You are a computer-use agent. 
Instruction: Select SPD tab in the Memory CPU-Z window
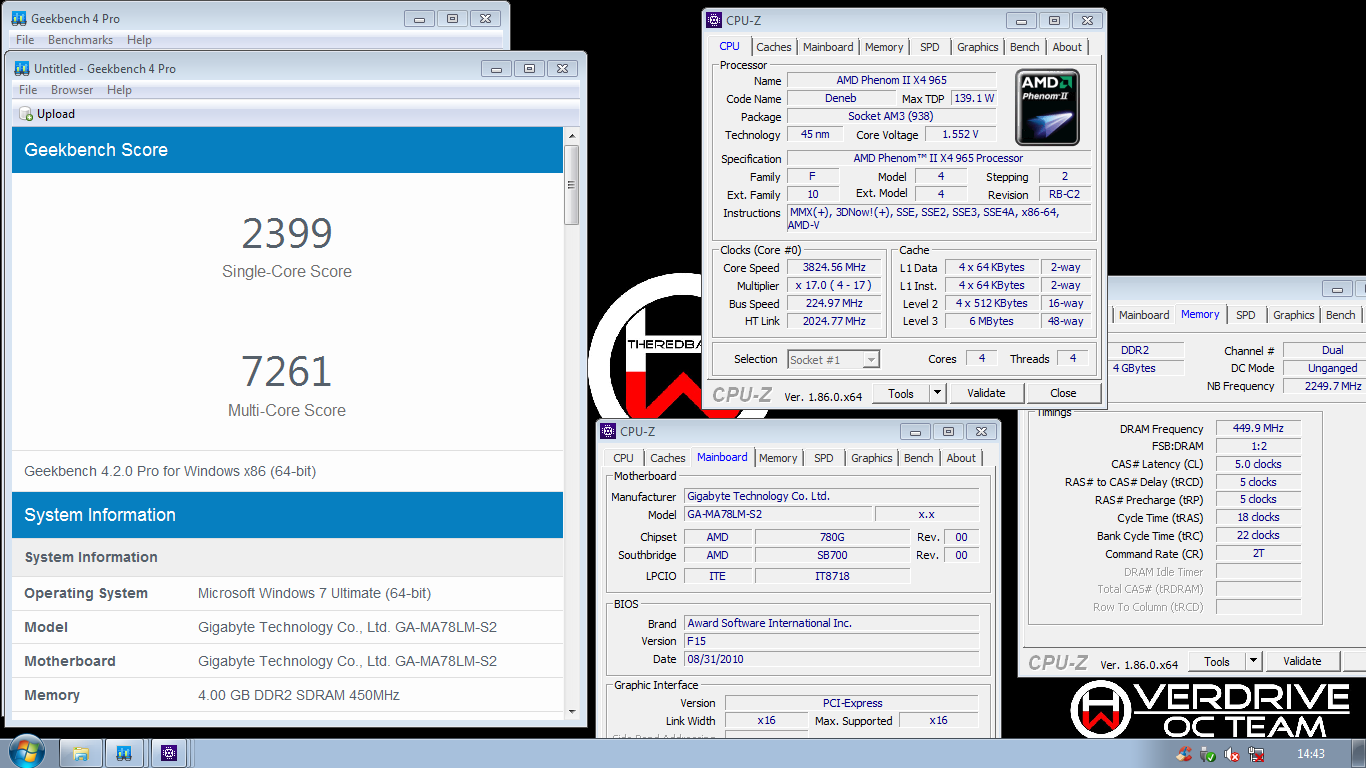[x=1245, y=315]
